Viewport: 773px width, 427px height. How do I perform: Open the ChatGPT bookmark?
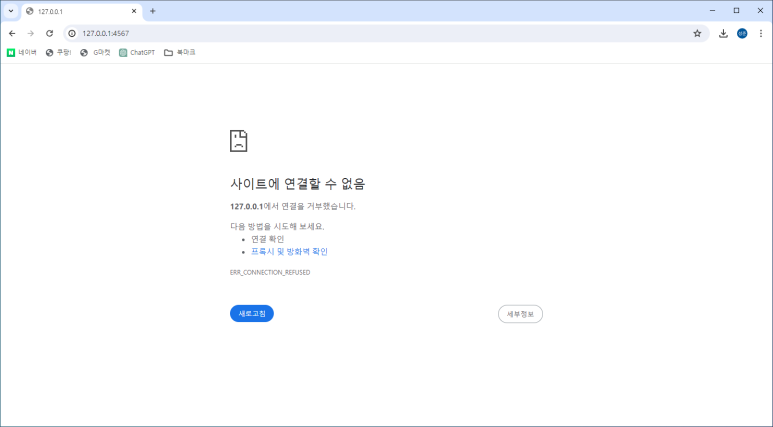137,52
